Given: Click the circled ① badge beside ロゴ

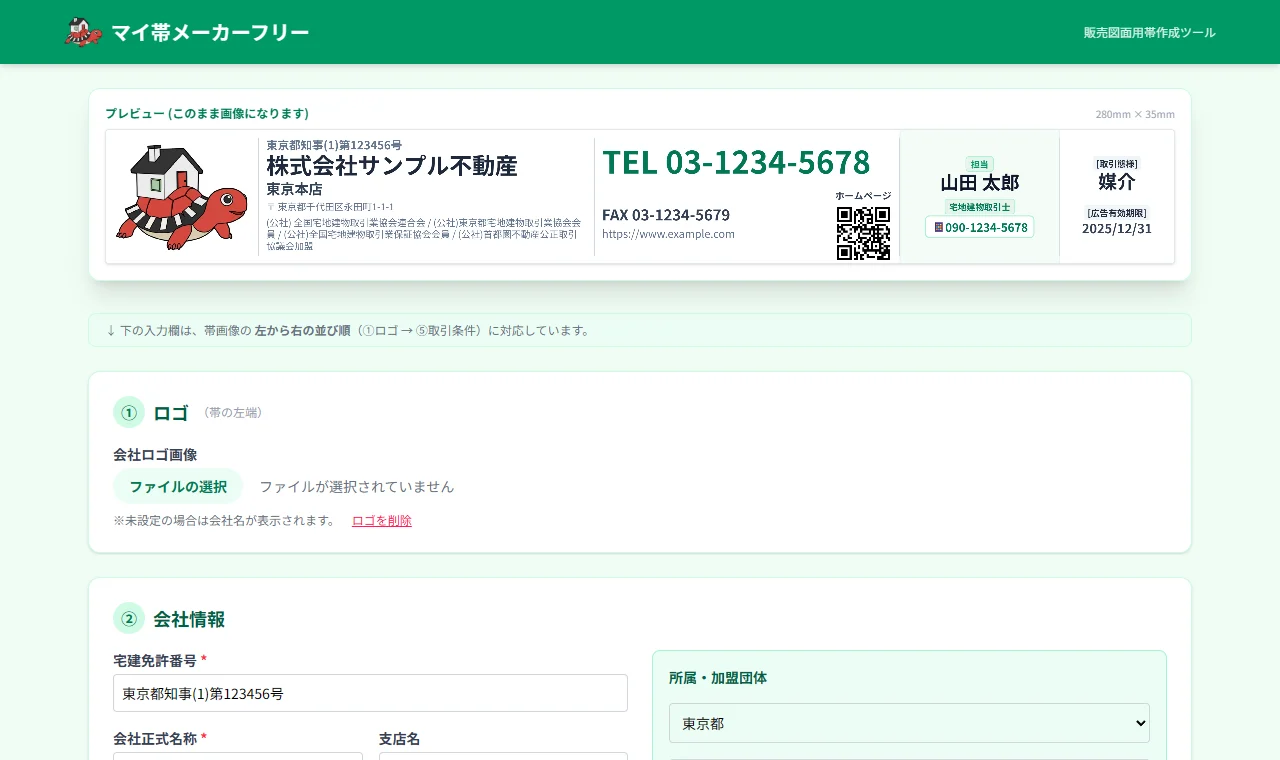Looking at the screenshot, I should click(129, 412).
